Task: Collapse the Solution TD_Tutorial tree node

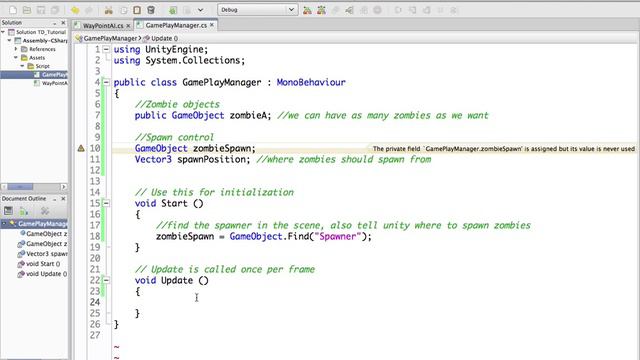Action: 3,32
